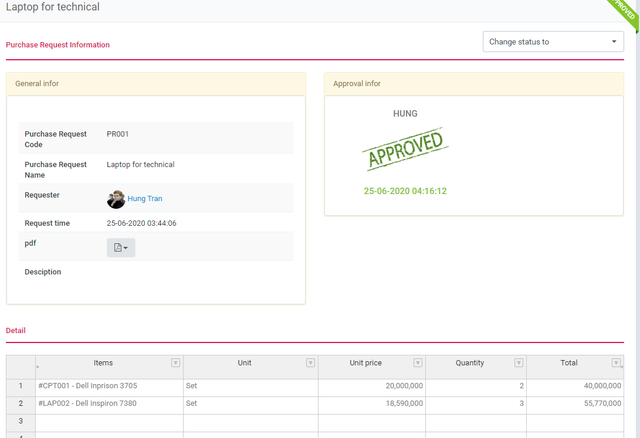Click the request time 25-06-2020 03:44:06
Image resolution: width=640 pixels, height=438 pixels.
tap(142, 223)
